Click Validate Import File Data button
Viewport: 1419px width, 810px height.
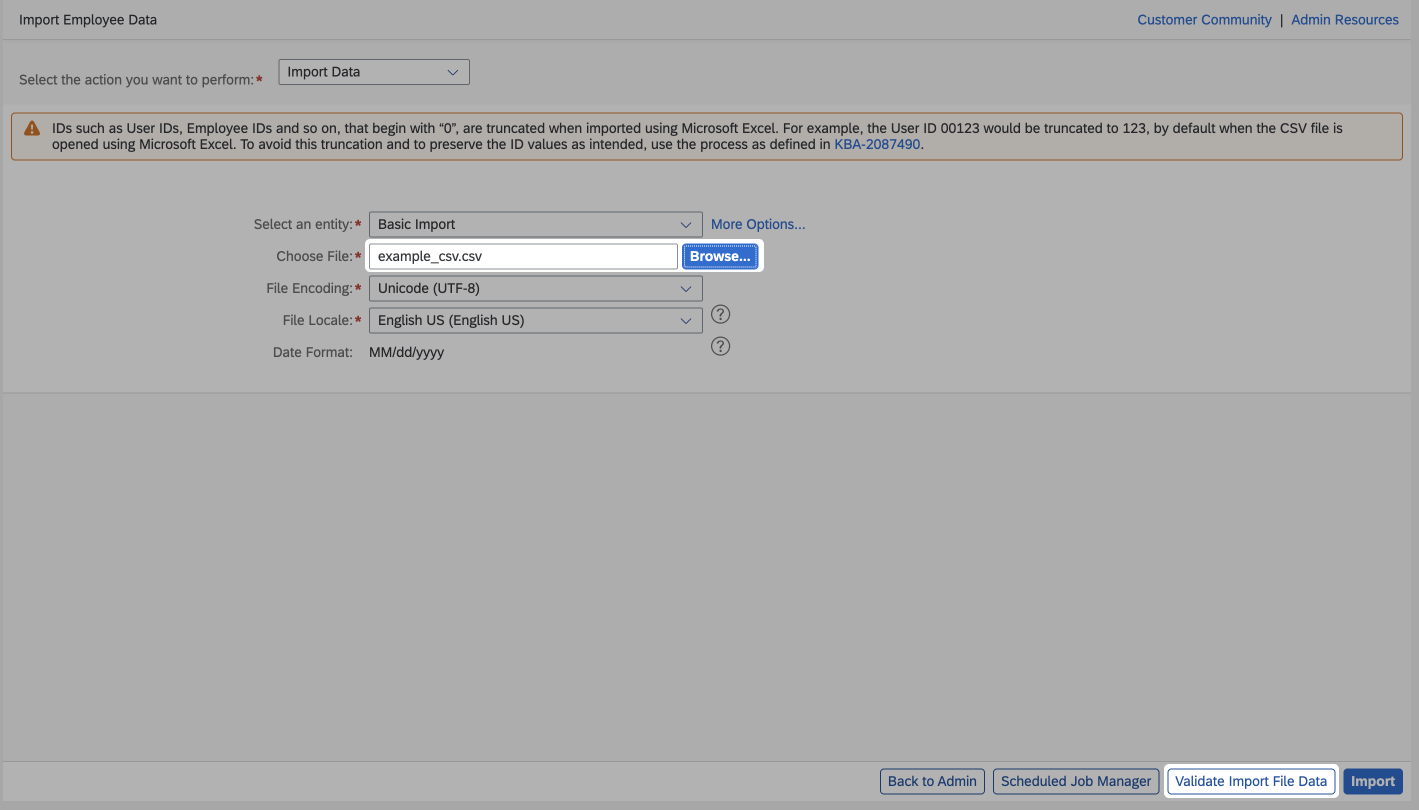pos(1251,781)
